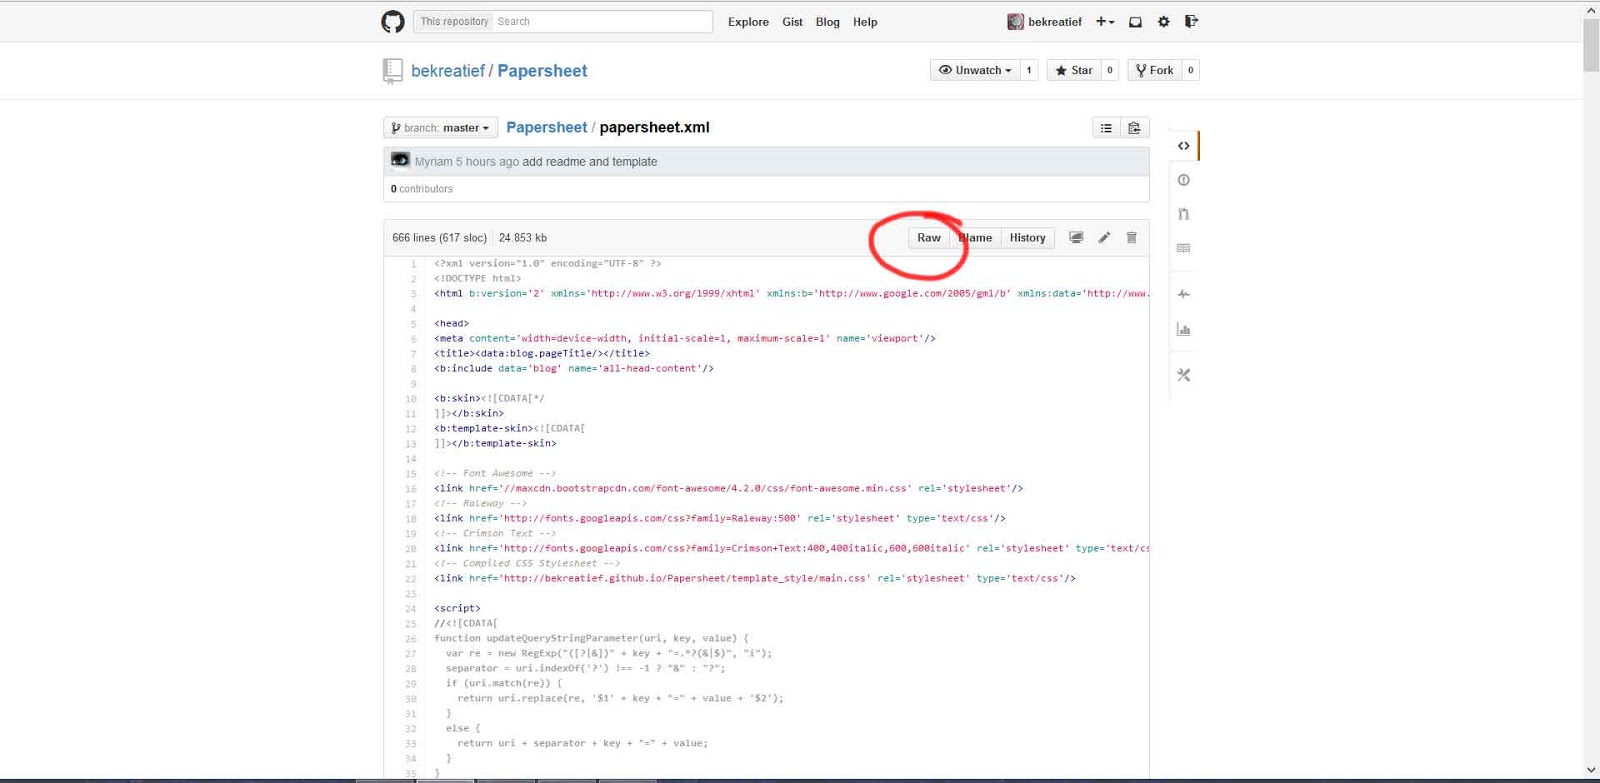Open the create new plus menu
The width and height of the screenshot is (1600, 783).
[1105, 21]
